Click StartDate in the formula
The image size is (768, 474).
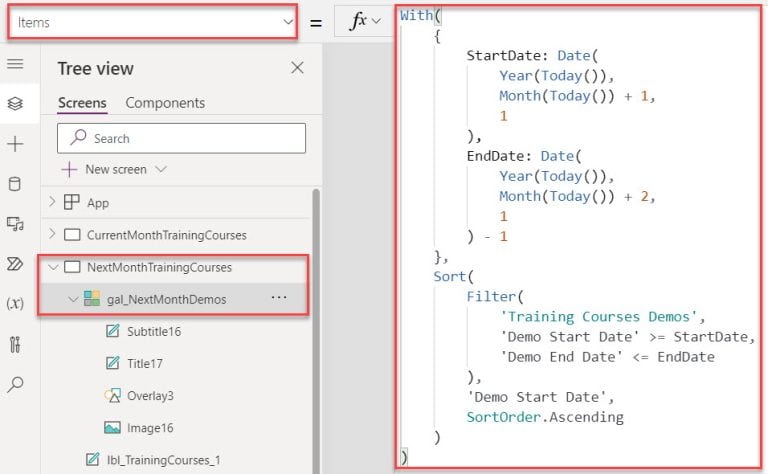[503, 55]
